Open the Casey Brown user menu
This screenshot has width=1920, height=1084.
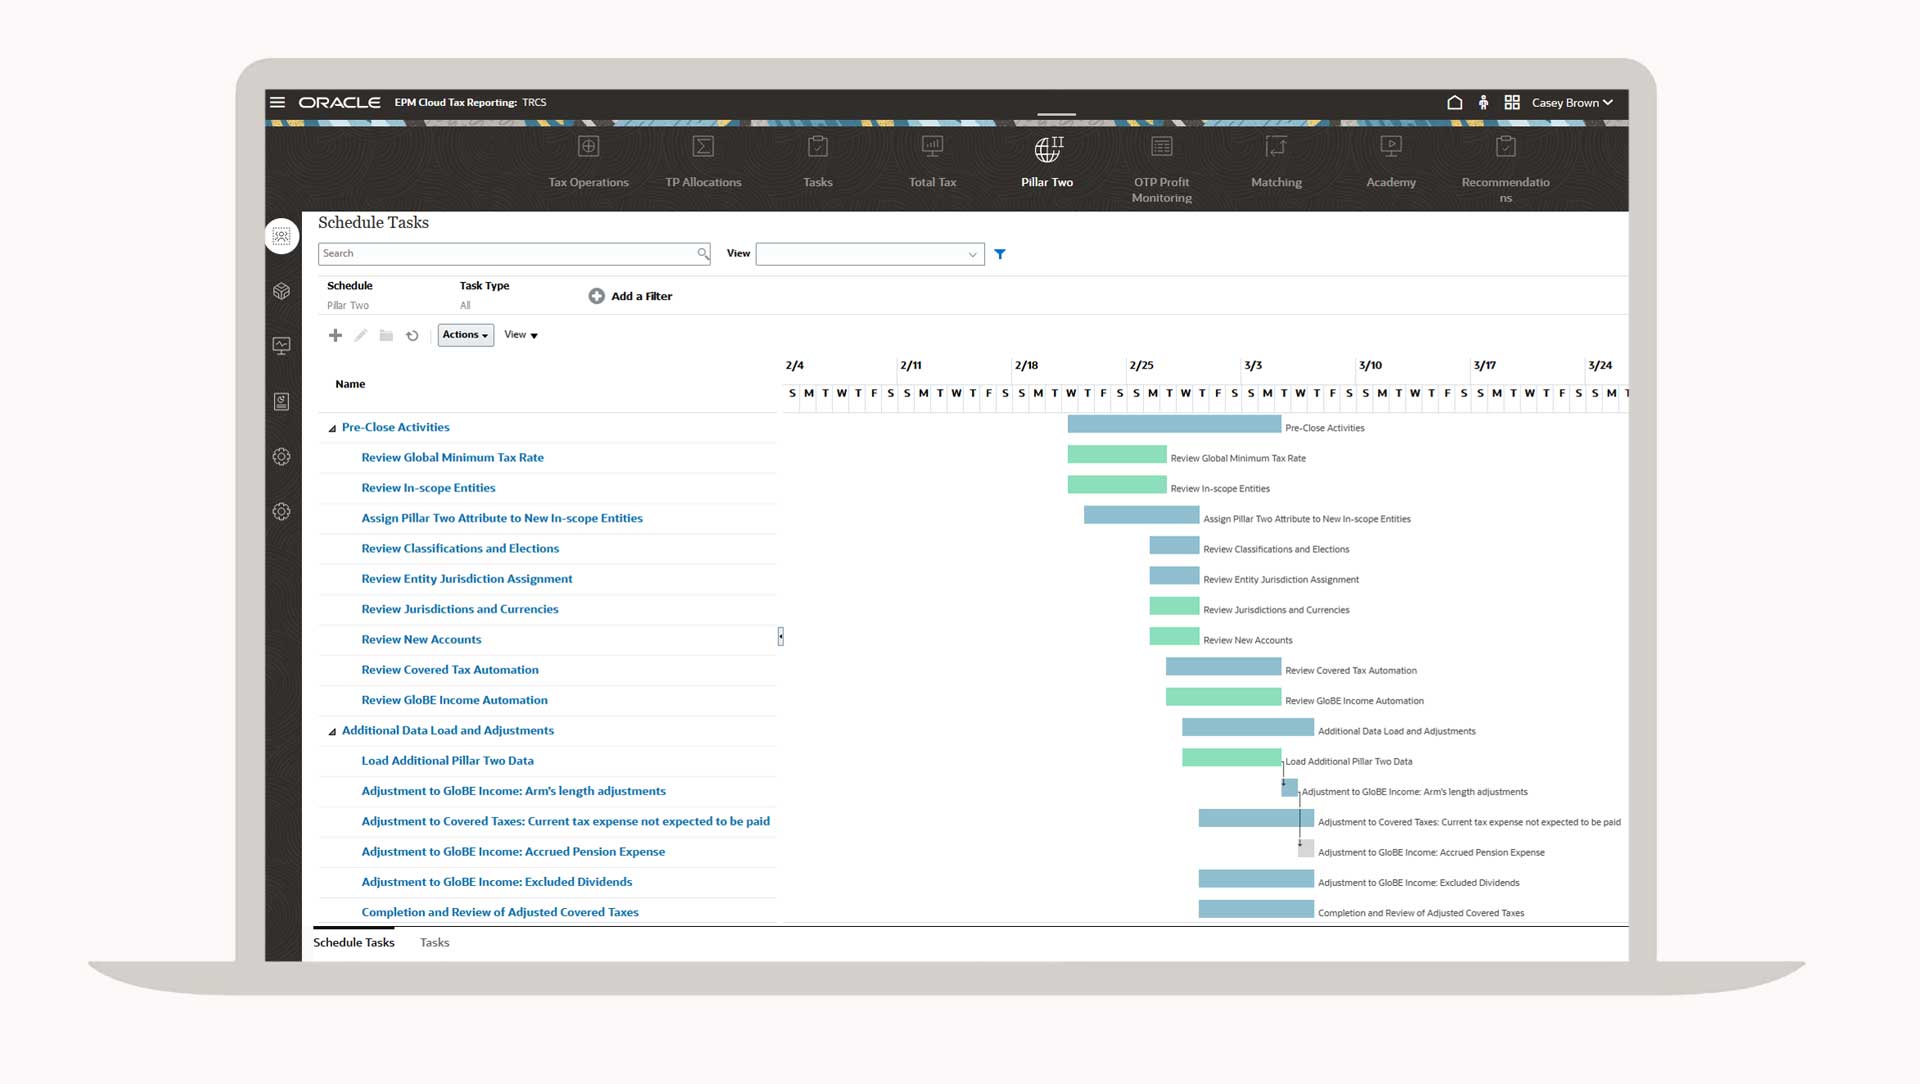tap(1572, 102)
